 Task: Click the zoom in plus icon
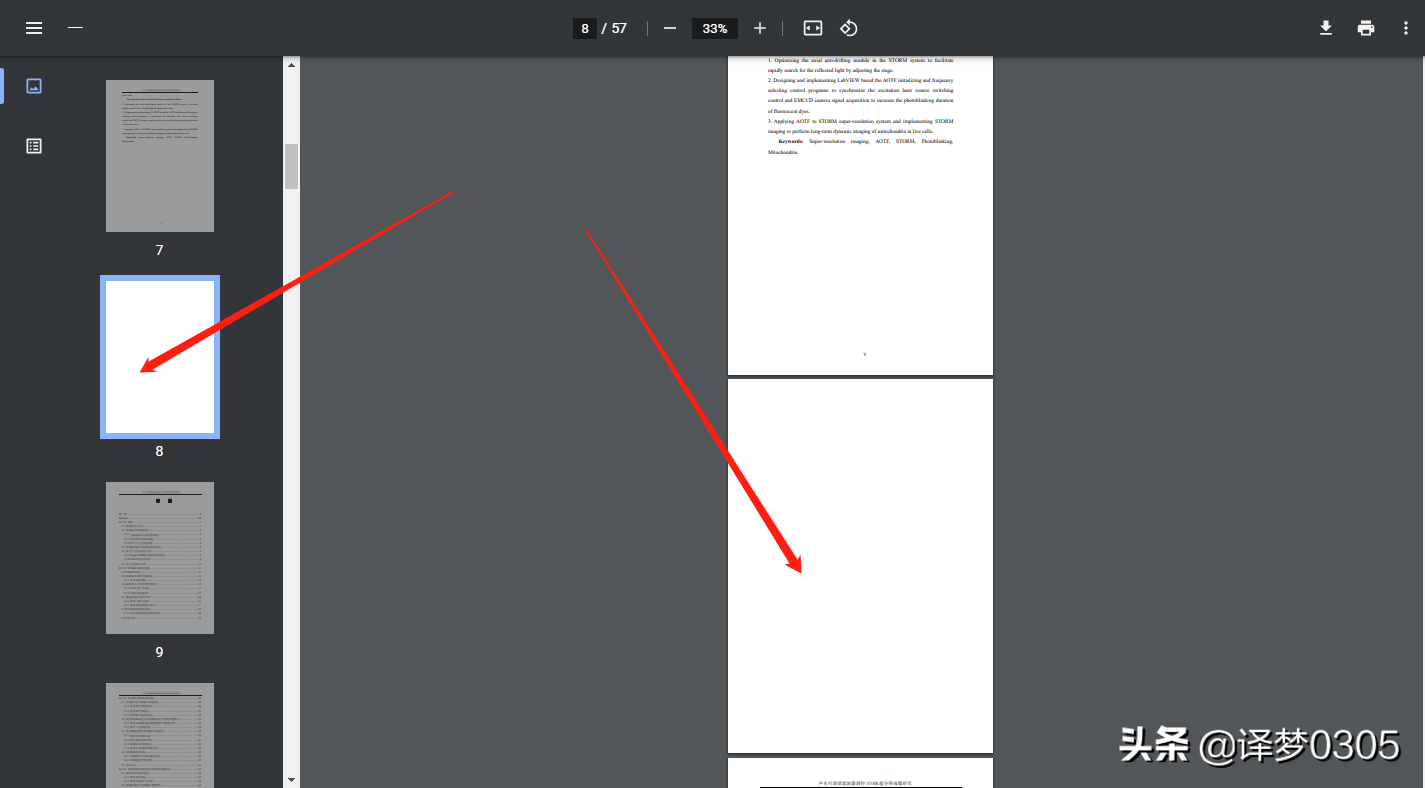(760, 28)
